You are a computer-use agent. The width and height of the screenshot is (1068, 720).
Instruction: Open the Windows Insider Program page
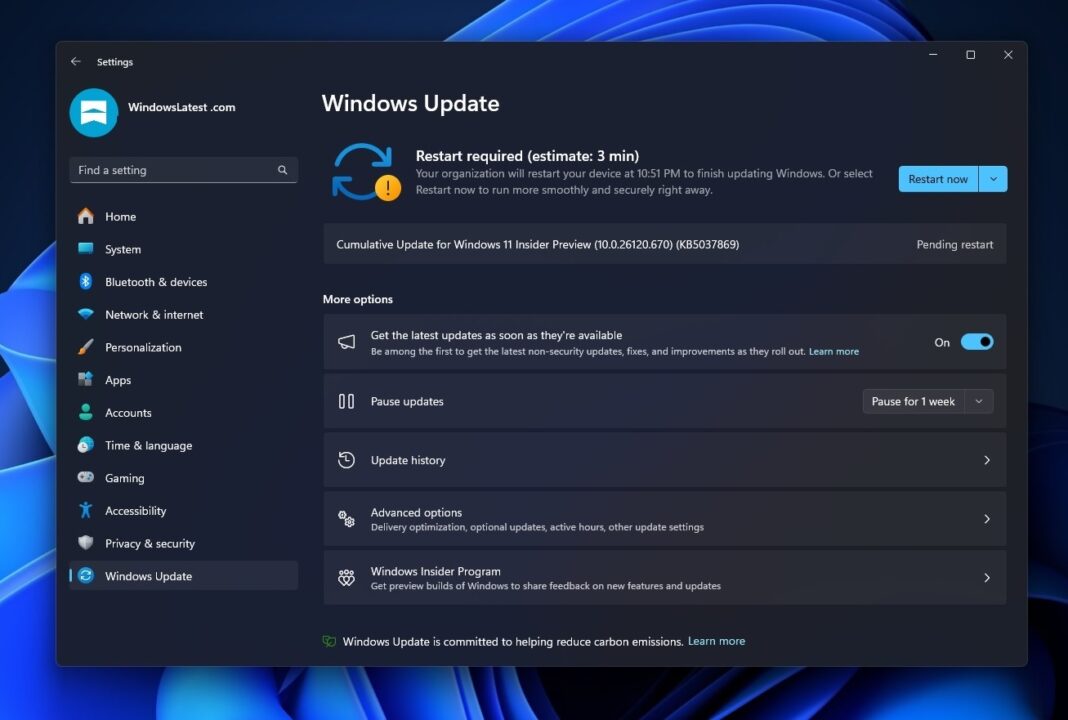(664, 577)
